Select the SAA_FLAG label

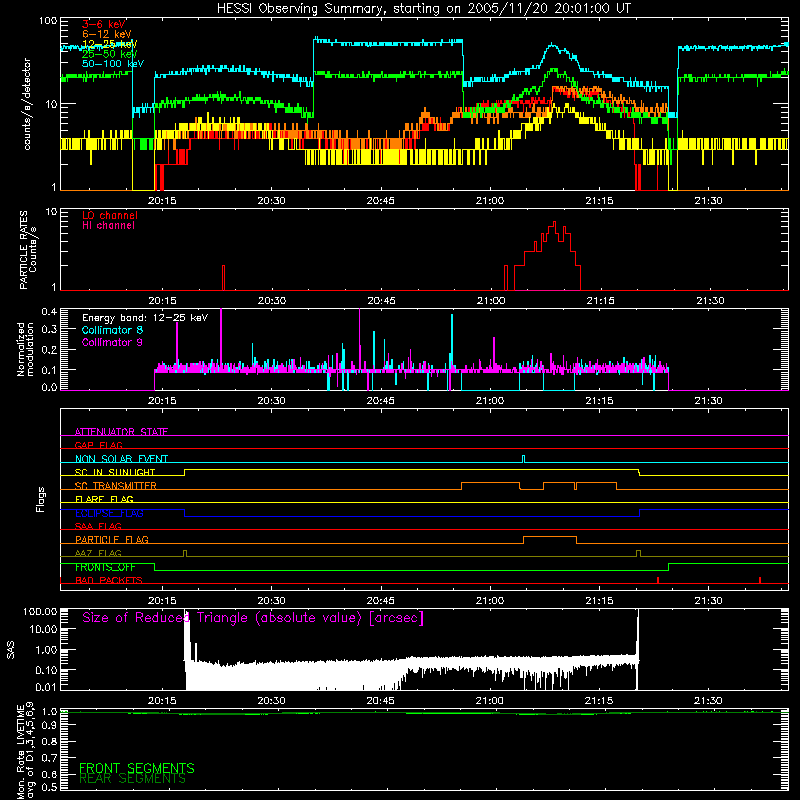[98, 526]
